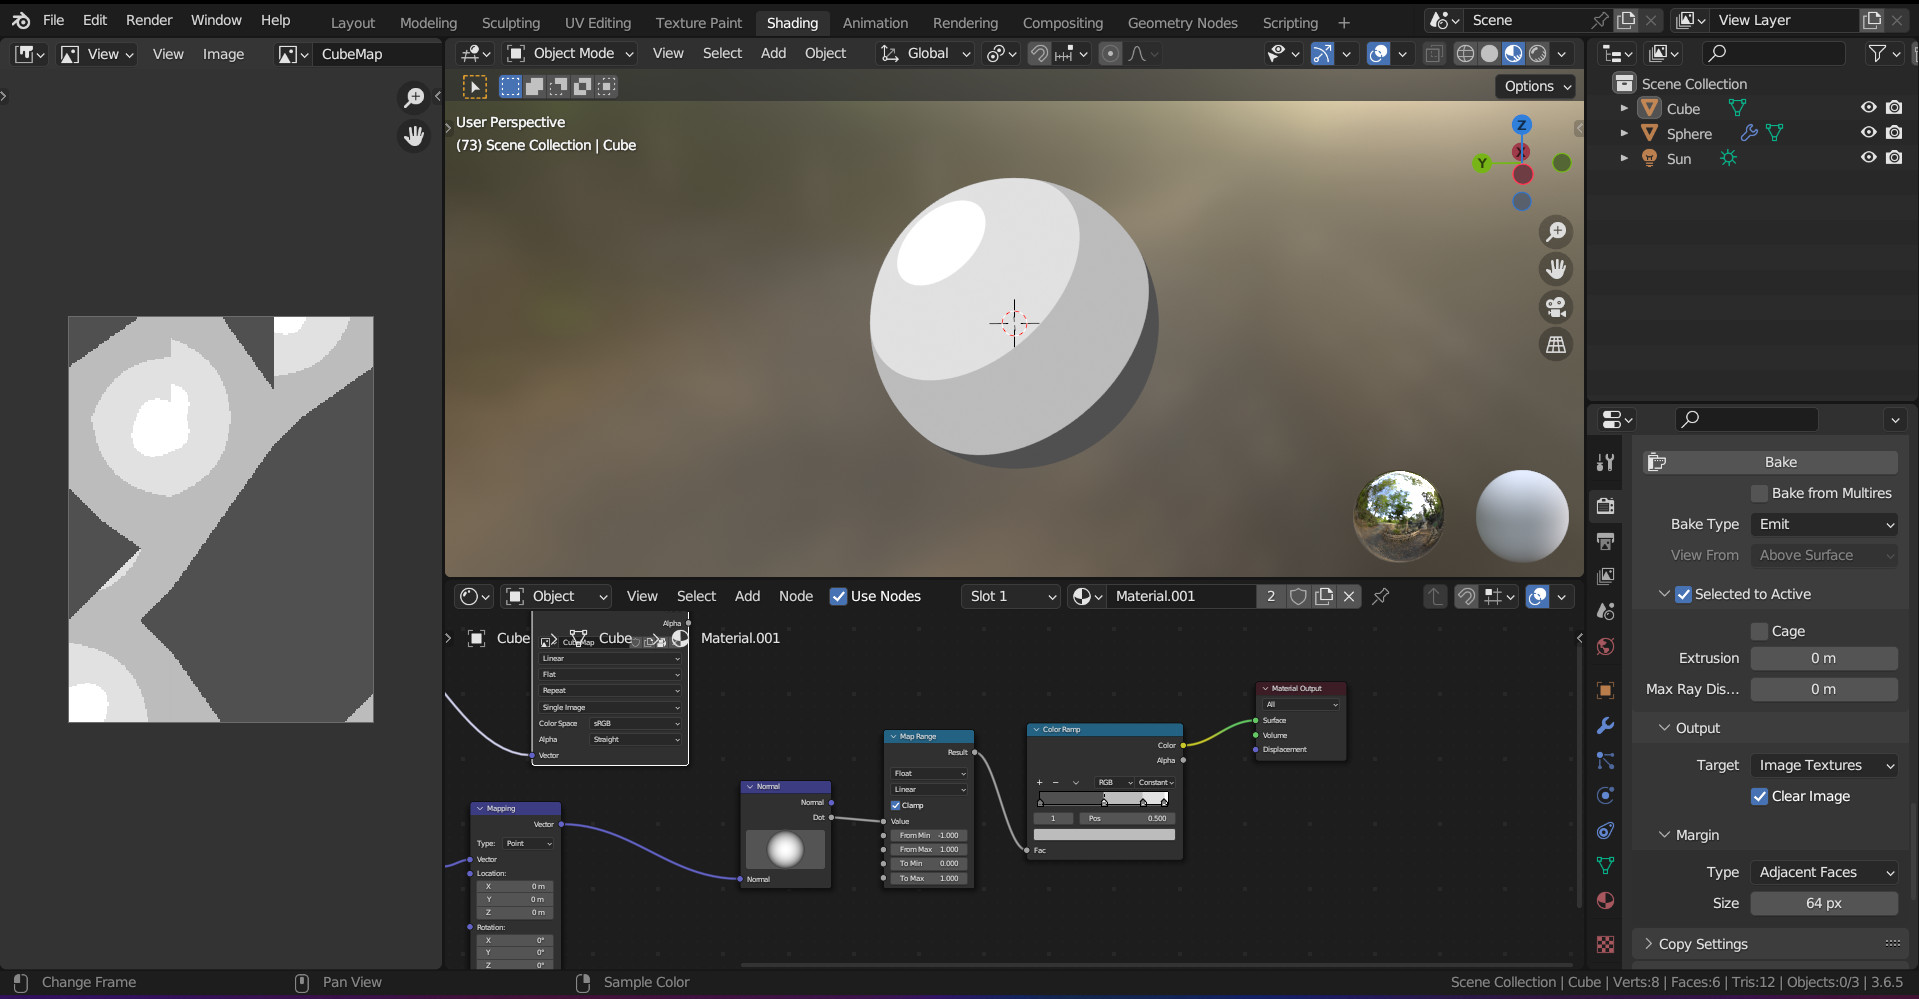Screen dimensions: 1919x999
Task: Click the Material.001 name field
Action: click(x=1180, y=596)
